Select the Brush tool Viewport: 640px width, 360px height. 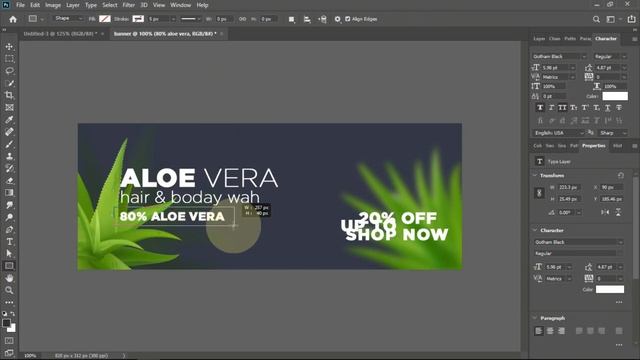tap(9, 144)
